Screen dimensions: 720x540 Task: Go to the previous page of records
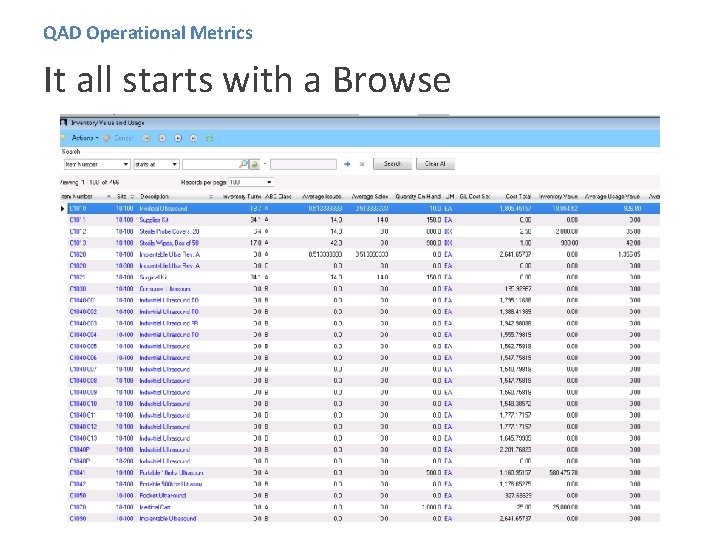pos(162,138)
